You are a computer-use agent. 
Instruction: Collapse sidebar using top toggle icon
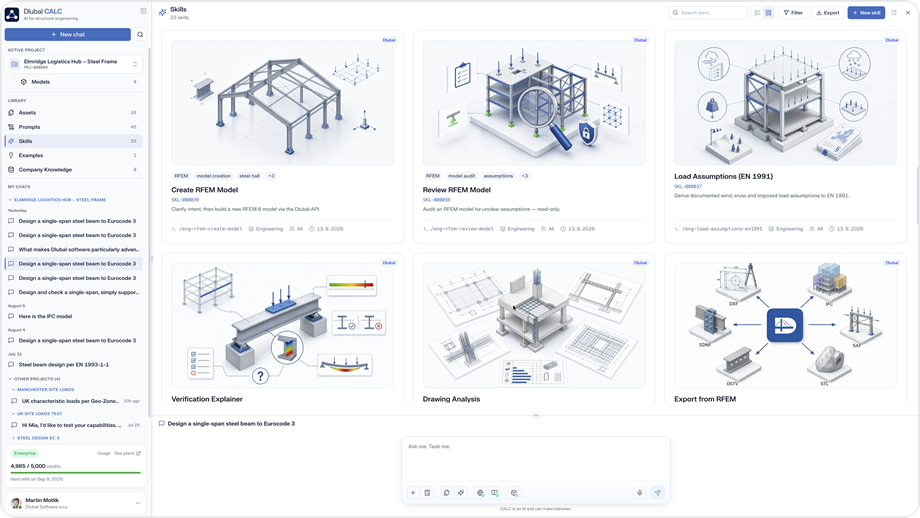point(143,11)
